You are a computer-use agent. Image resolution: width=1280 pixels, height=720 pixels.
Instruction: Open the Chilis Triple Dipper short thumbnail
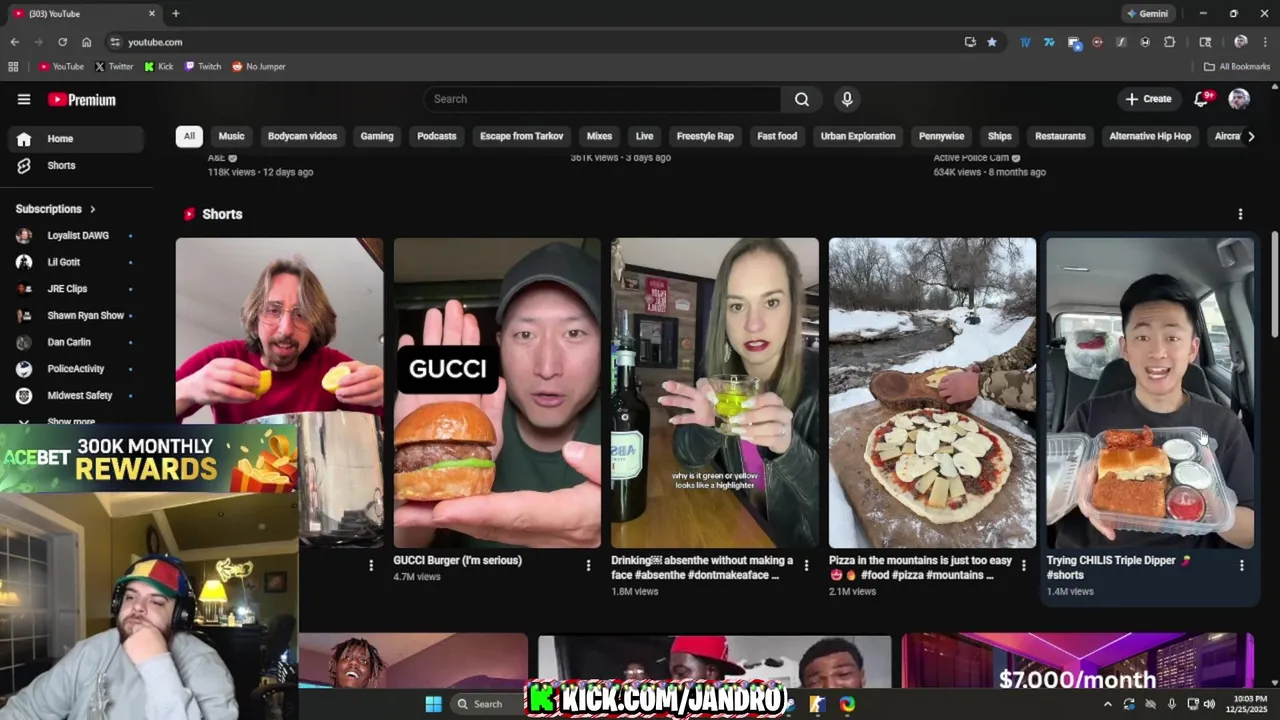point(1150,392)
